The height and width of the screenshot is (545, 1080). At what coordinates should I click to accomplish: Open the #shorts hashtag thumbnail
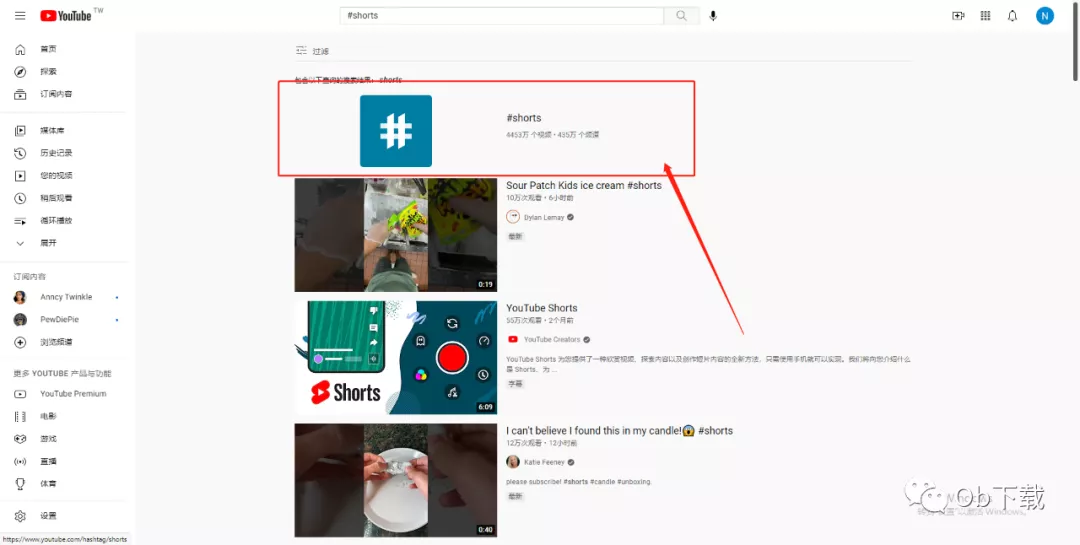(395, 131)
